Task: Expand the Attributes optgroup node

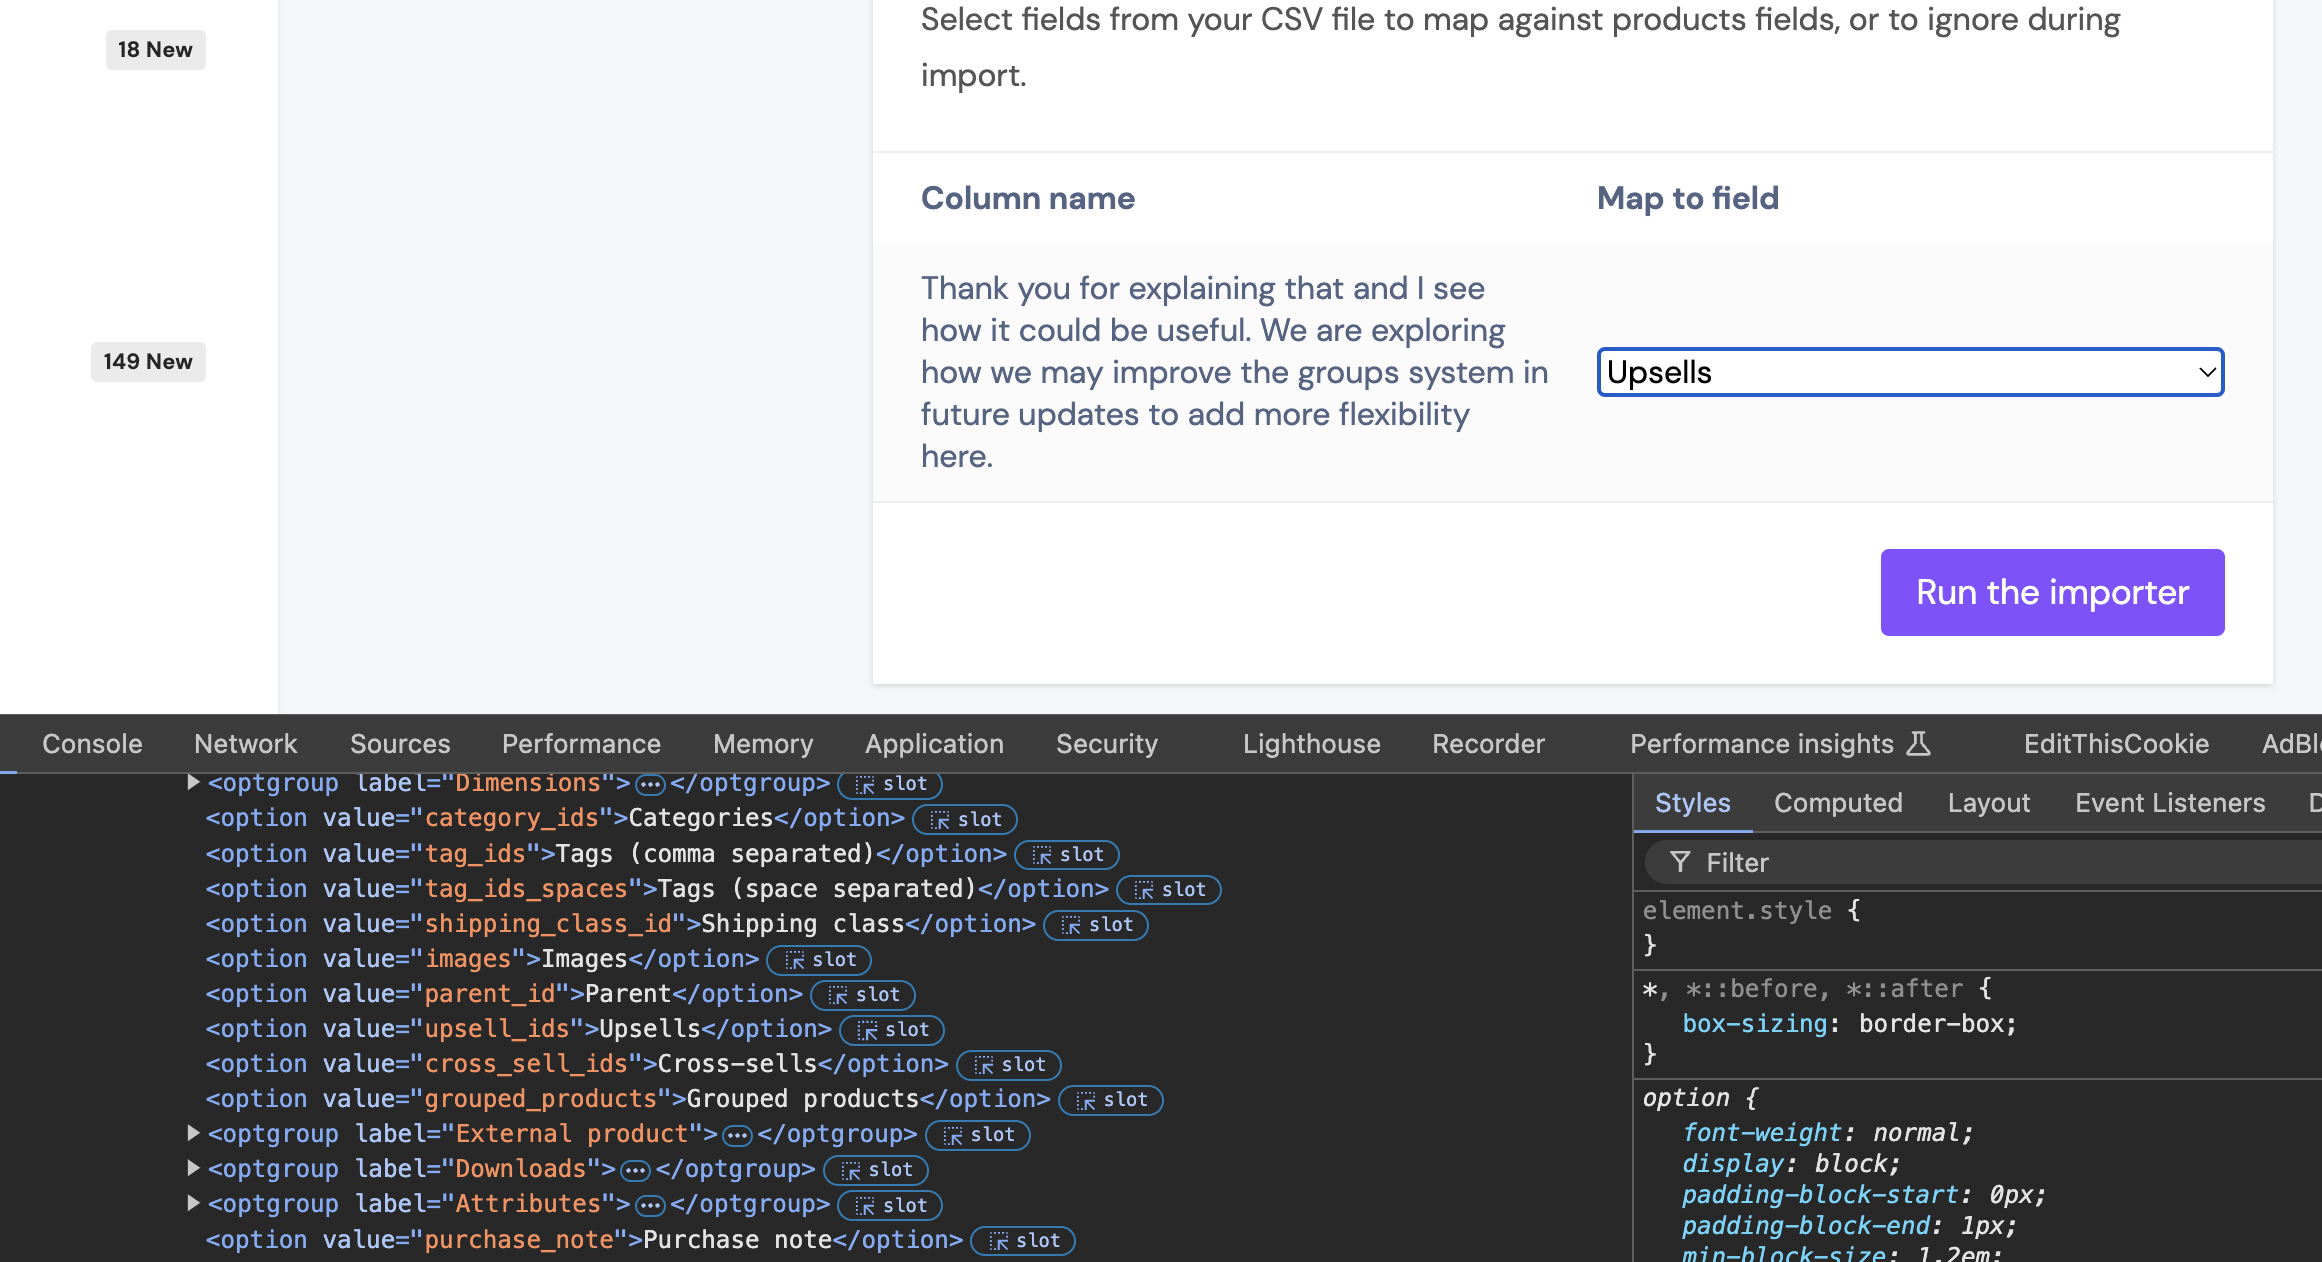Action: click(193, 1203)
